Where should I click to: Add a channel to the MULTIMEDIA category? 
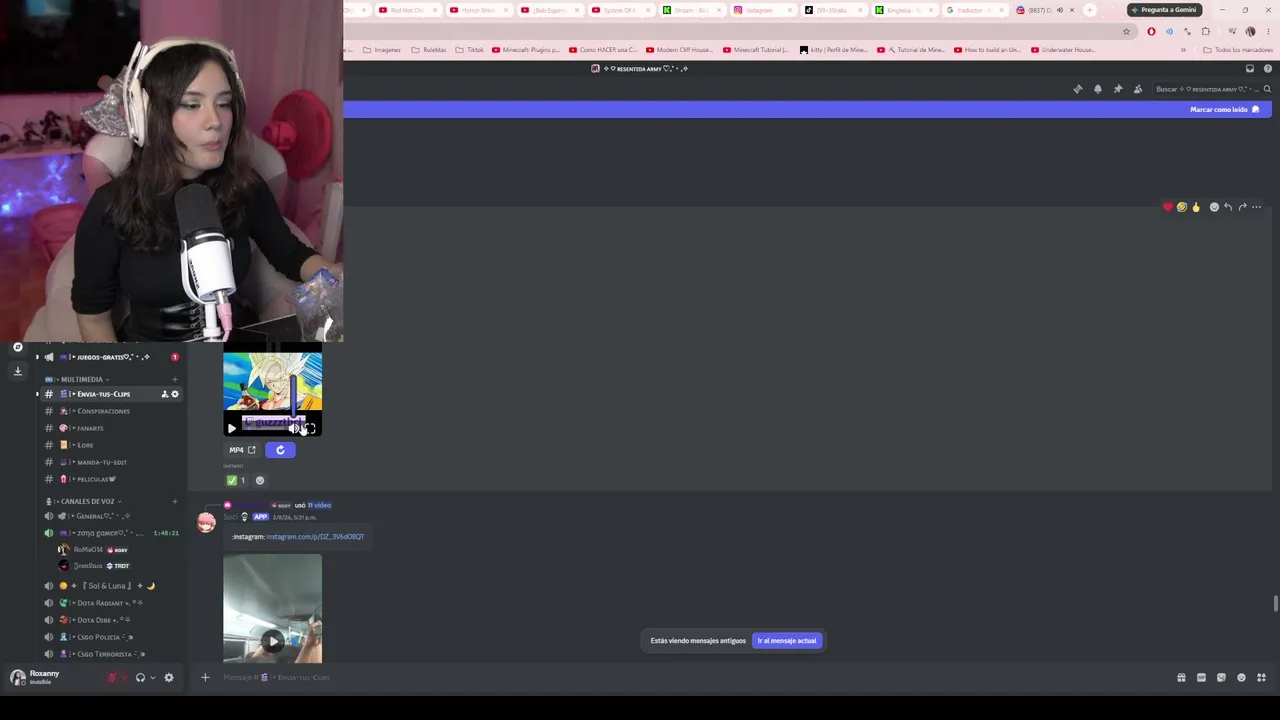[174, 379]
